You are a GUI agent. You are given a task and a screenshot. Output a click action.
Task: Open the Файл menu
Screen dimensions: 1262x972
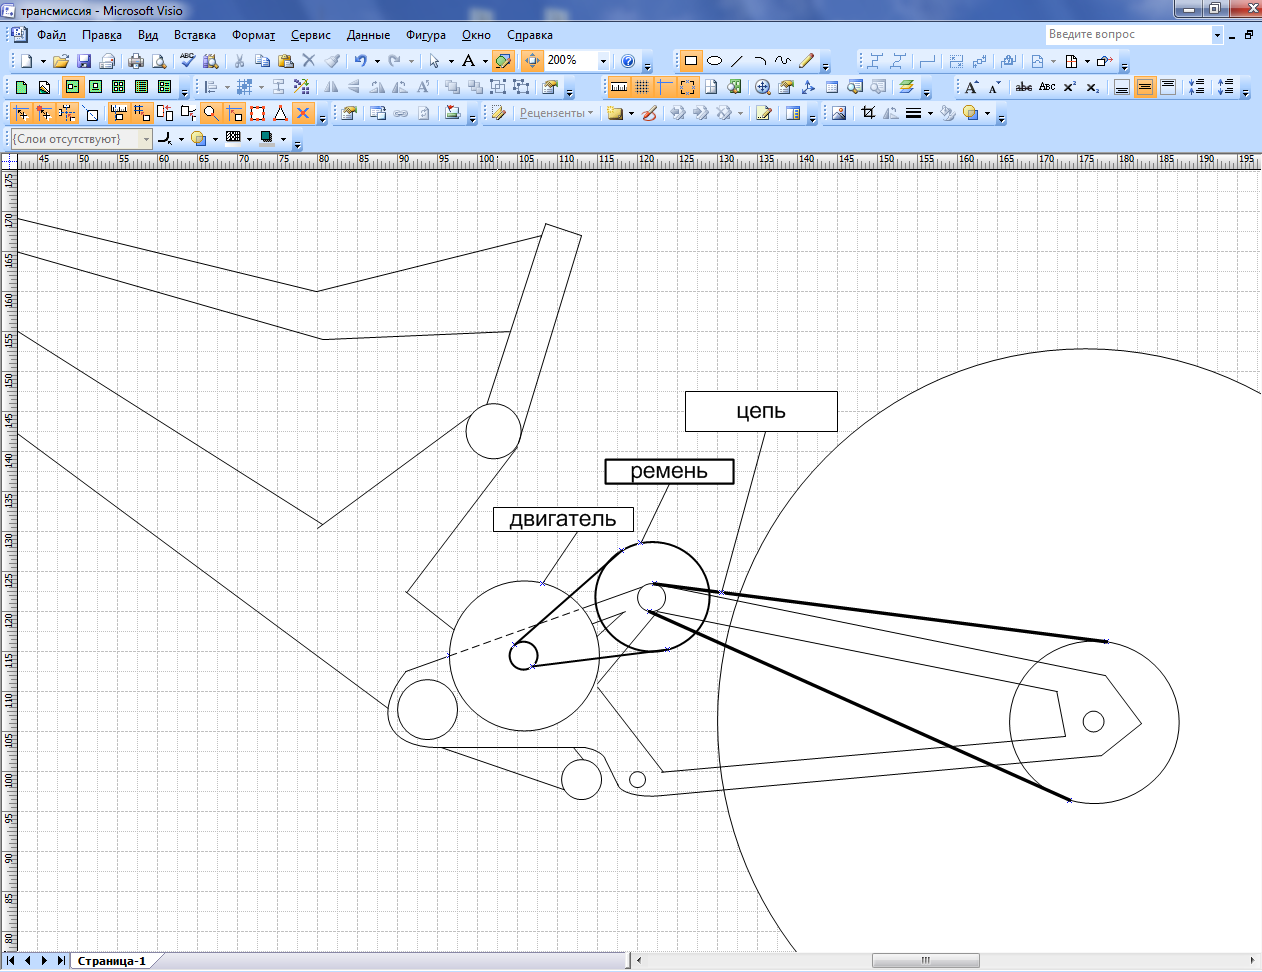tap(51, 35)
